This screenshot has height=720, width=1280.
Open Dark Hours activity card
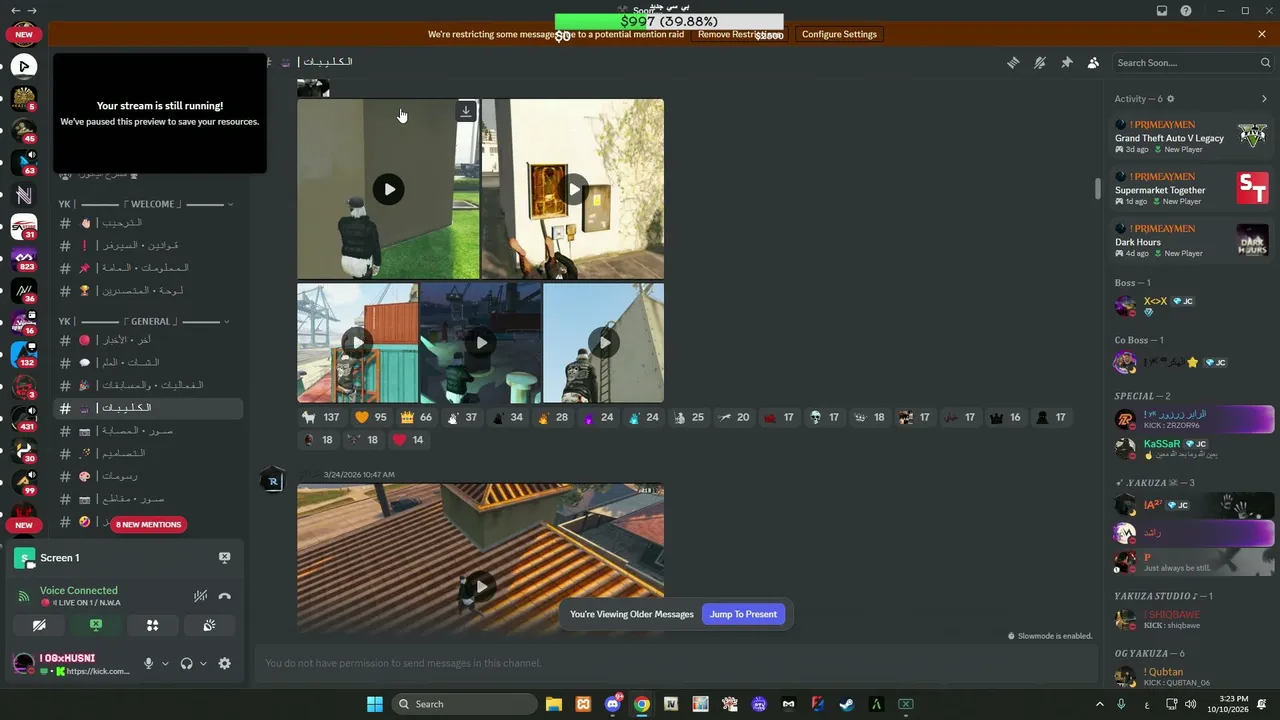(x=1191, y=241)
